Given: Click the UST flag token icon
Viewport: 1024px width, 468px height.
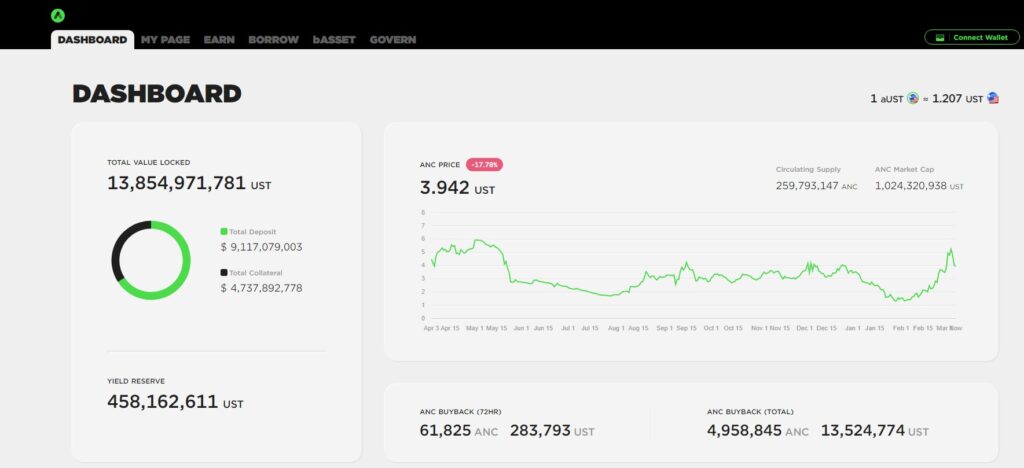Looking at the screenshot, I should click(x=993, y=99).
